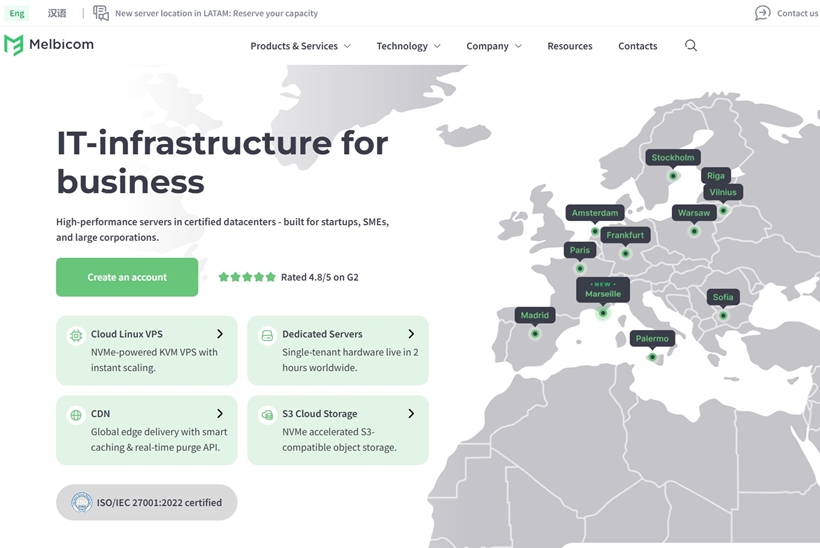
Task: Expand the Company menu chevron
Action: [x=518, y=46]
